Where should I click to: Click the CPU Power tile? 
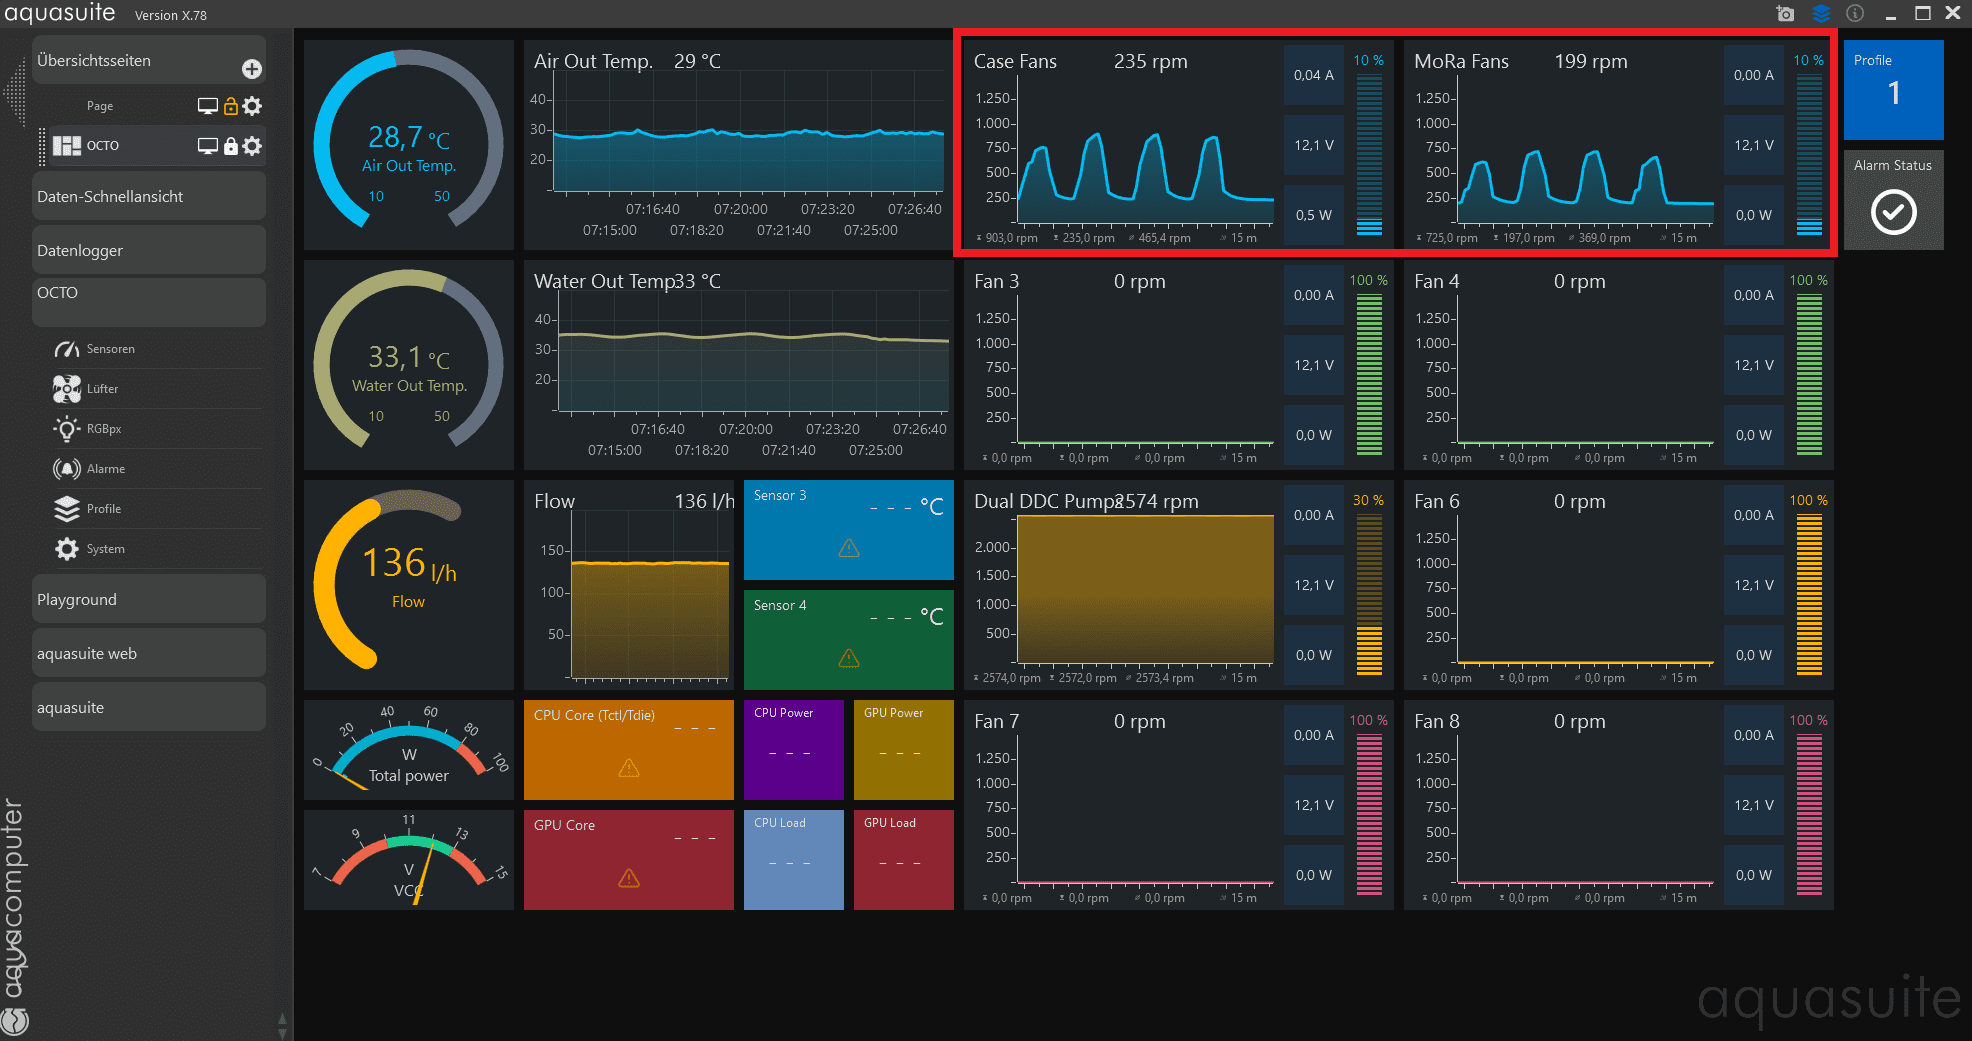point(794,750)
